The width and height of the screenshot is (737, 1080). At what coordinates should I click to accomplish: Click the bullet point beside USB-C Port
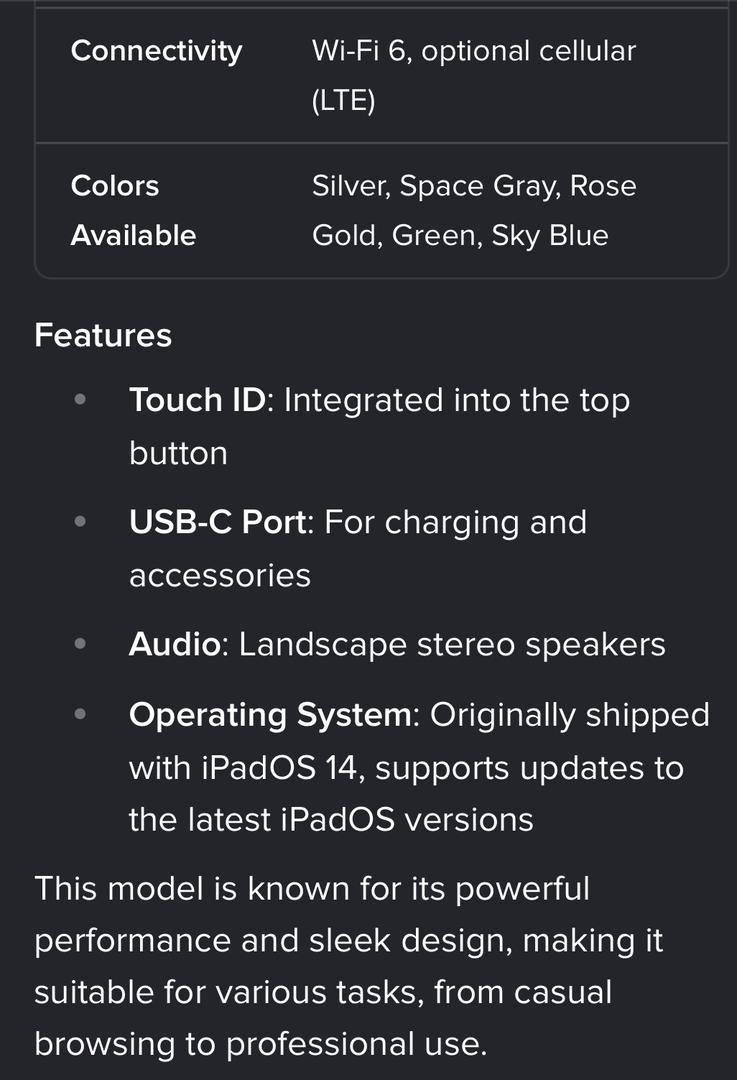pos(80,522)
